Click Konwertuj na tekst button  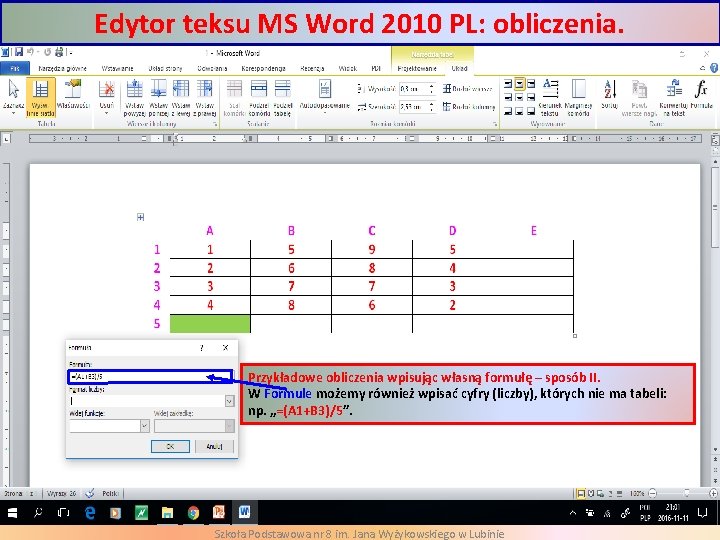pos(674,97)
